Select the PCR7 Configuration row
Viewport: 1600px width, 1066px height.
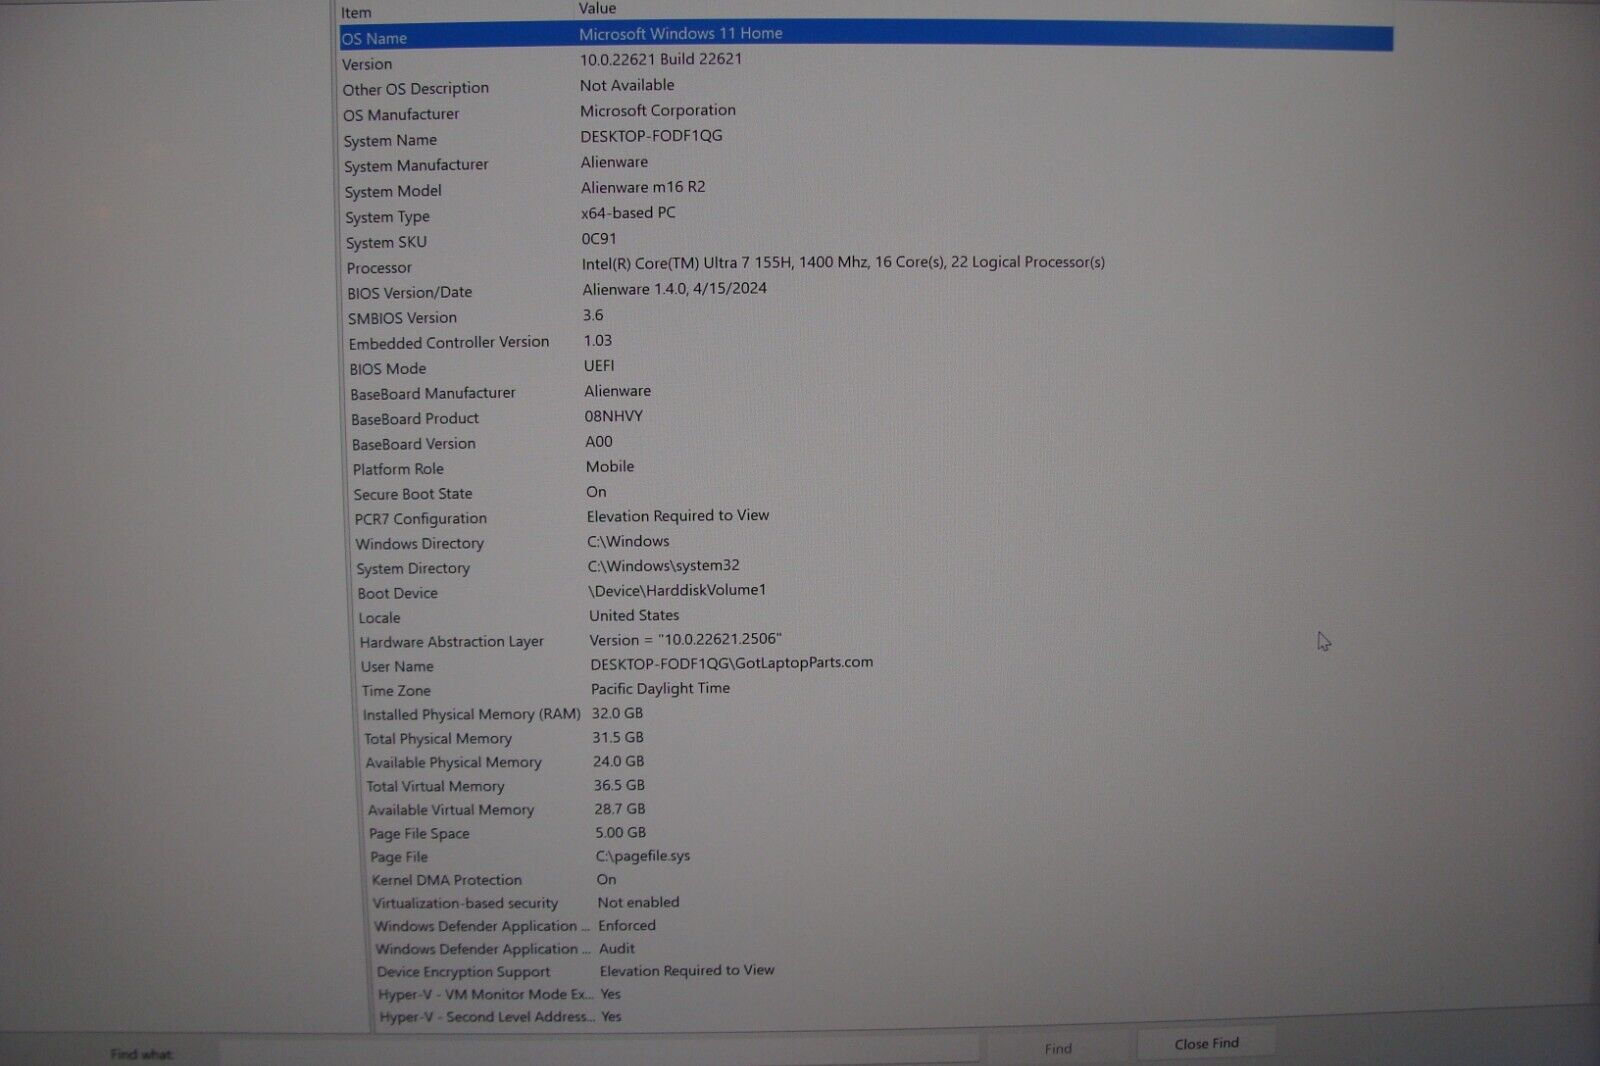tap(866, 518)
